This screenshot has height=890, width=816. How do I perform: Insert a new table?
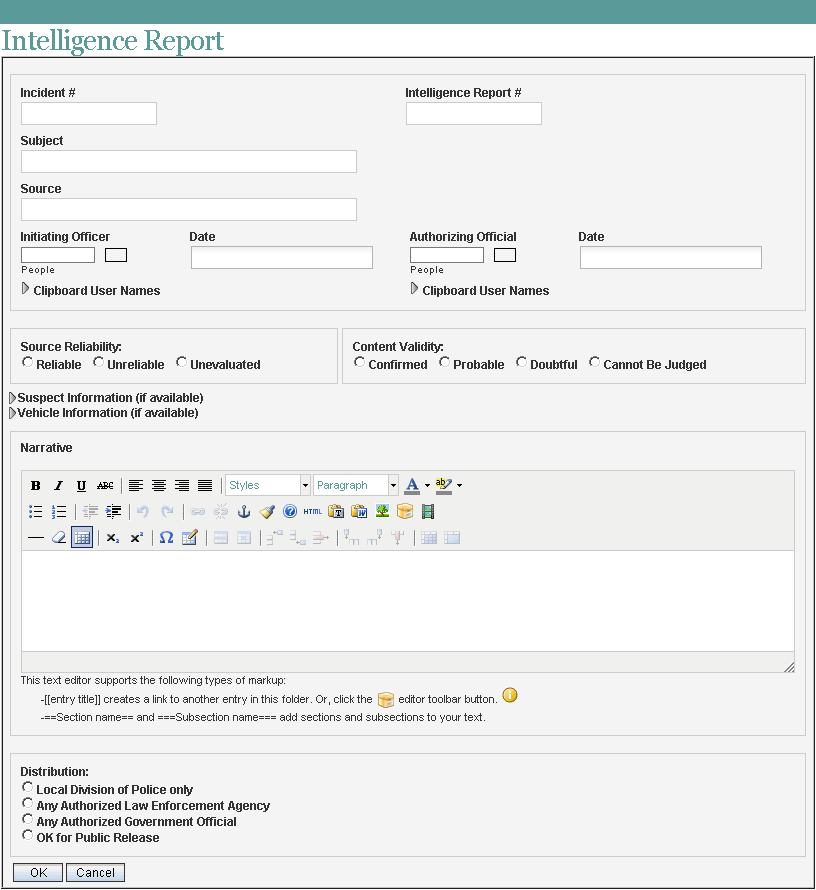click(x=82, y=538)
